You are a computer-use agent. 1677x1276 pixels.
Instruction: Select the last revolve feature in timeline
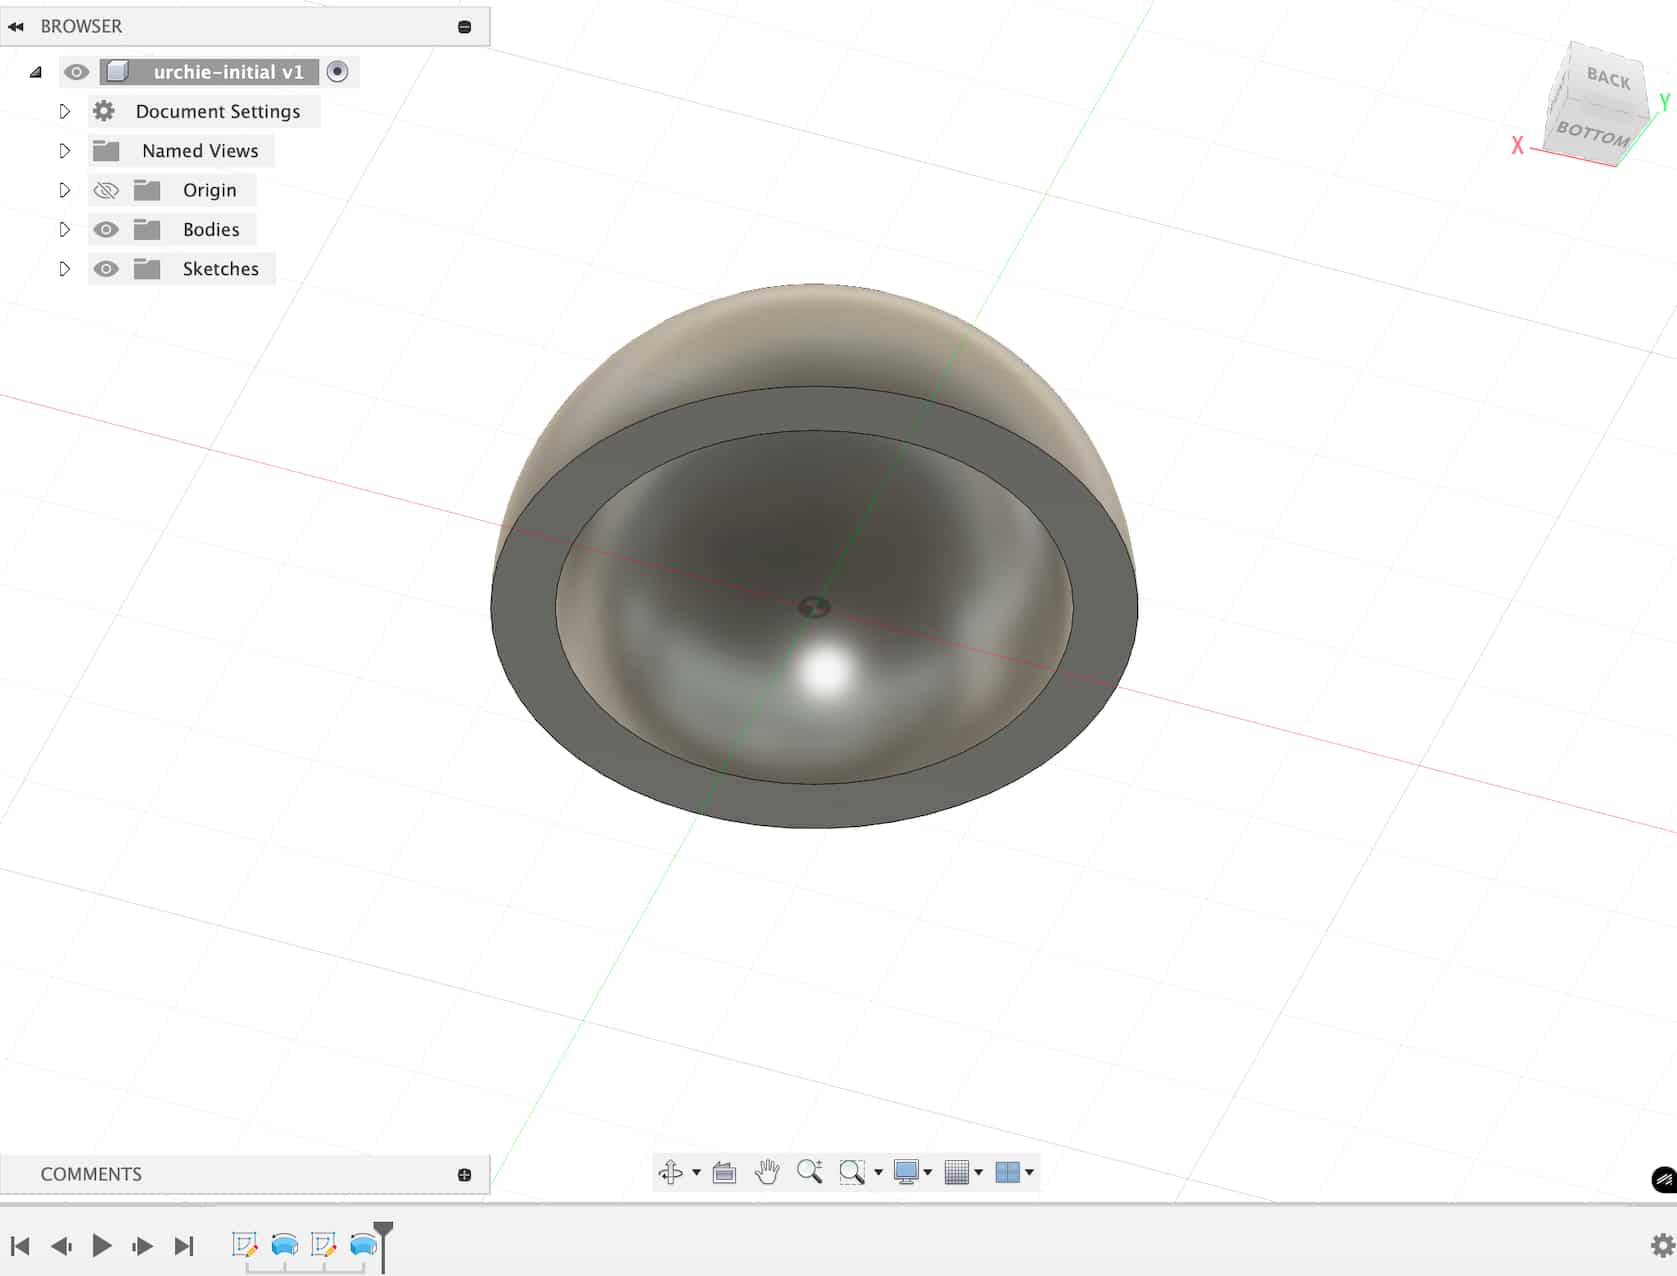click(363, 1245)
